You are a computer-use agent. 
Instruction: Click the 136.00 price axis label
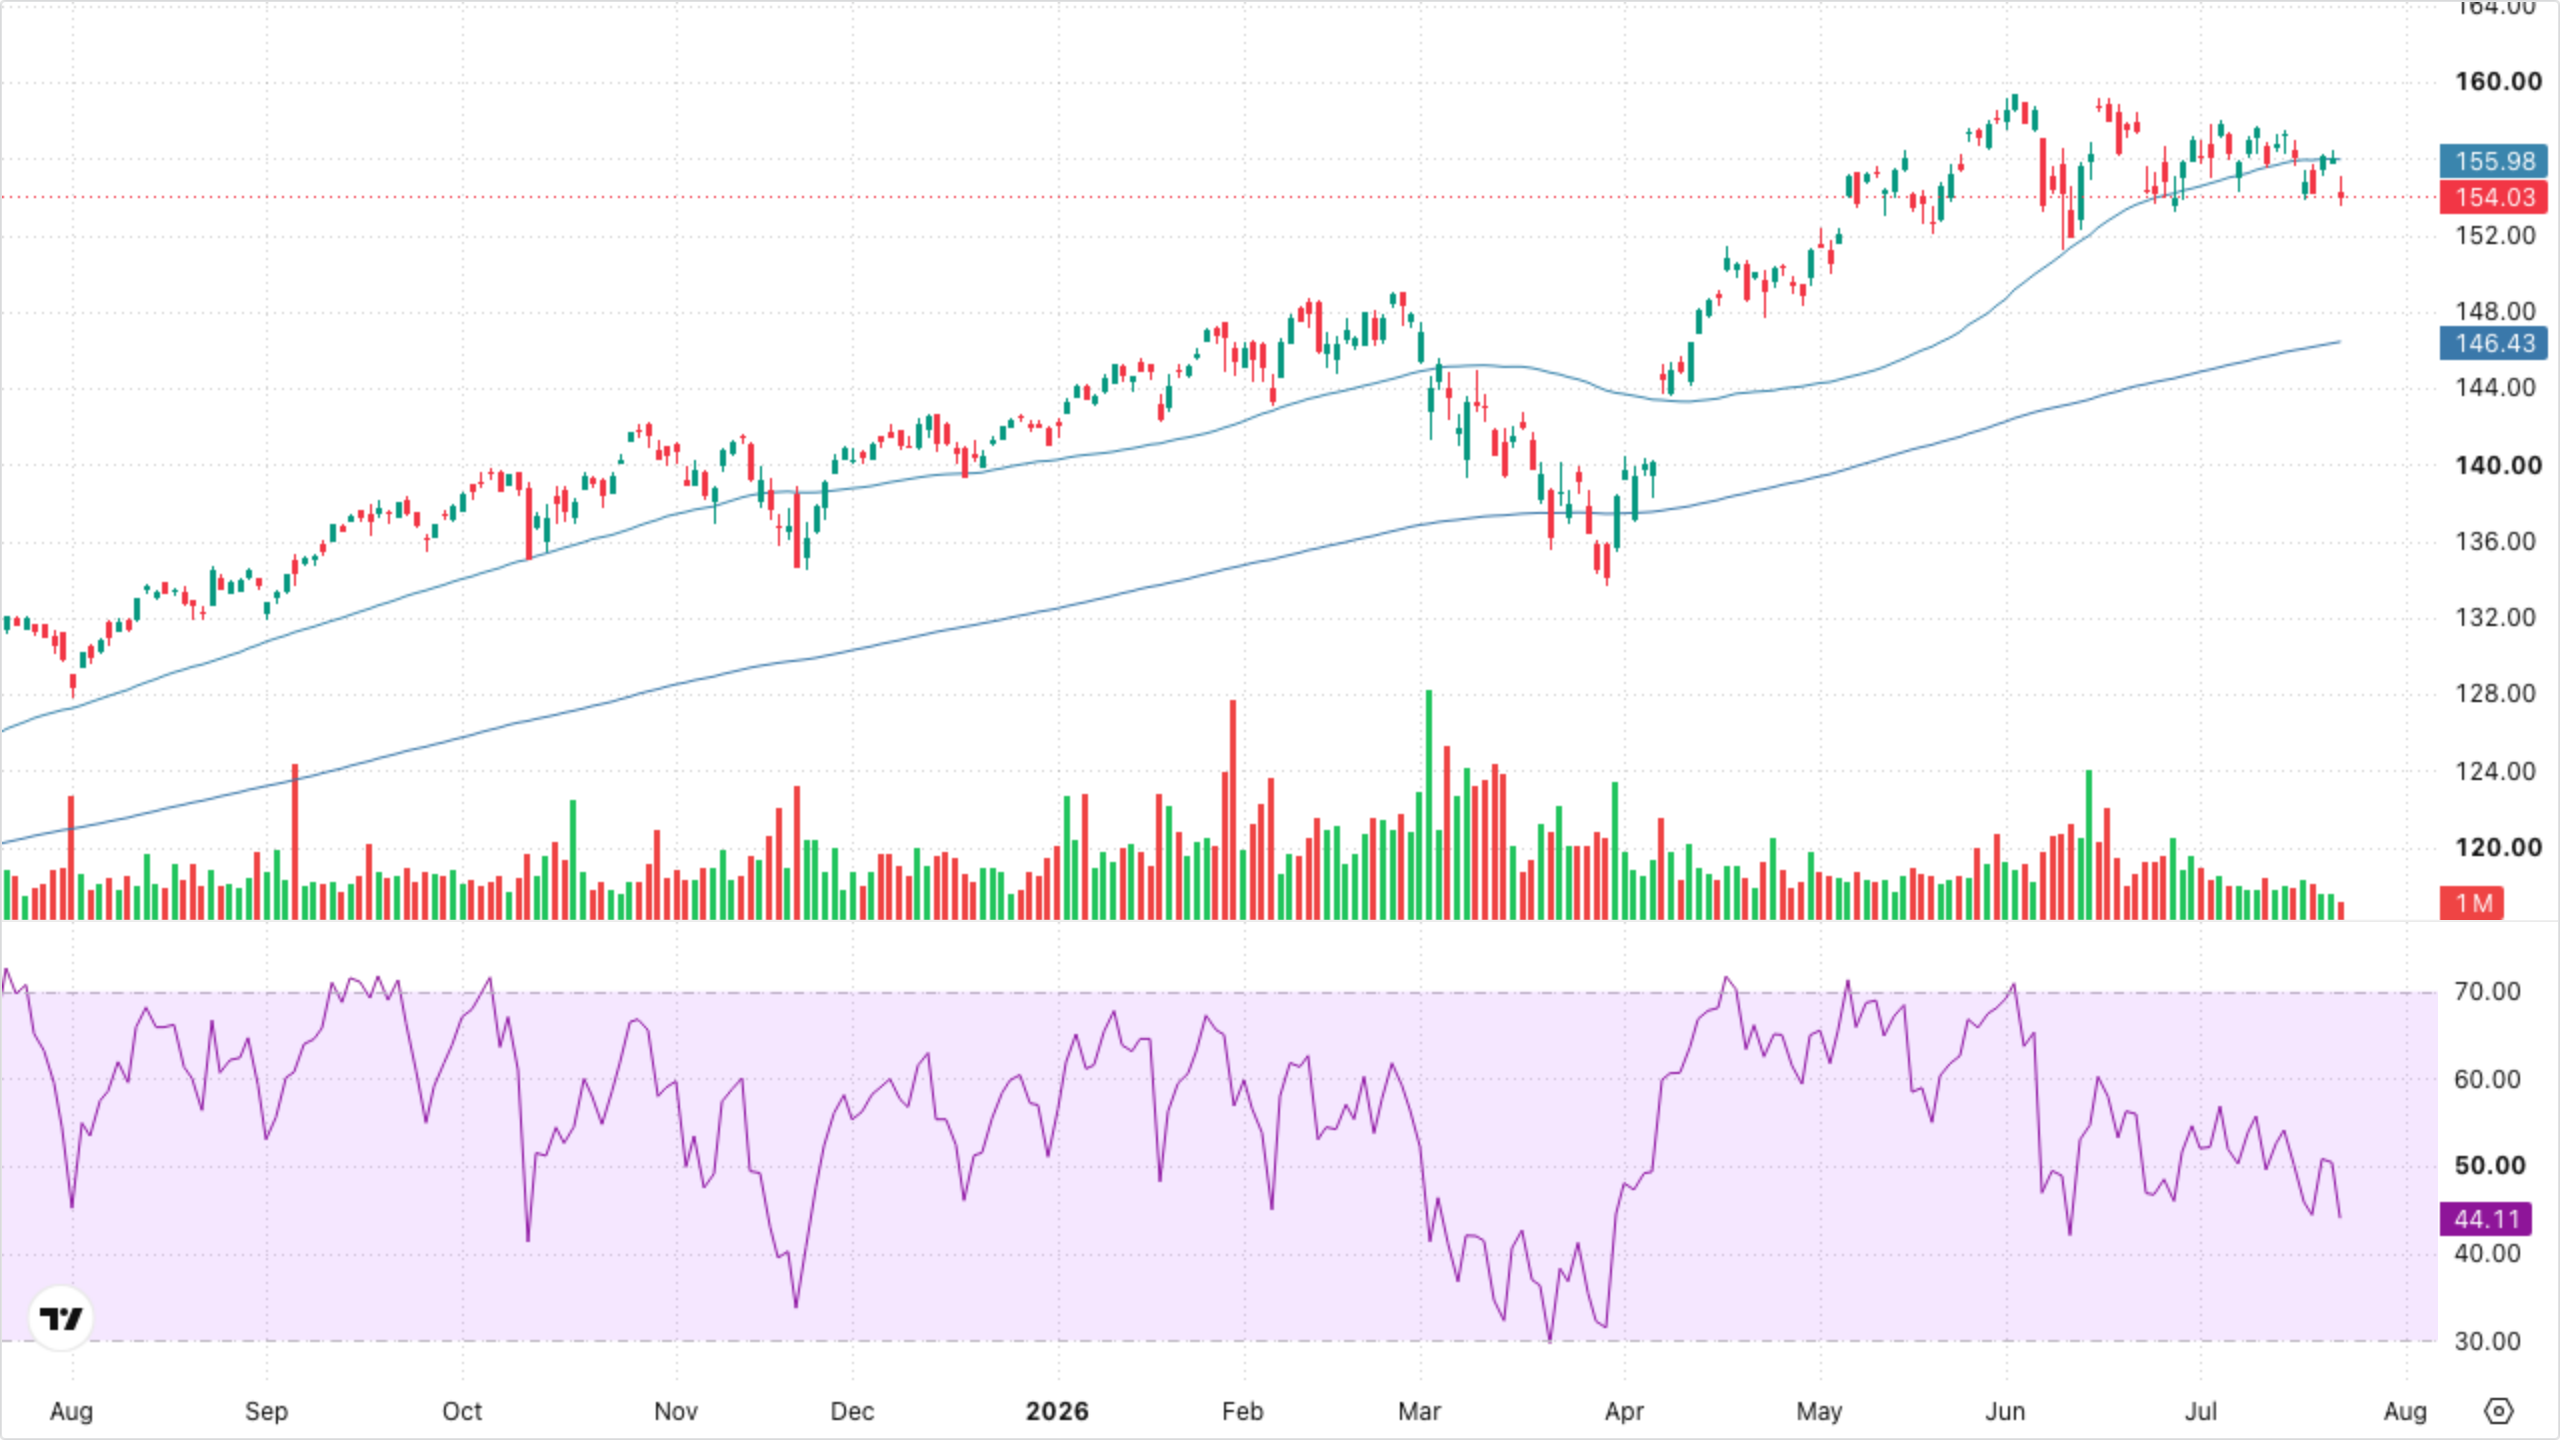(x=2496, y=541)
